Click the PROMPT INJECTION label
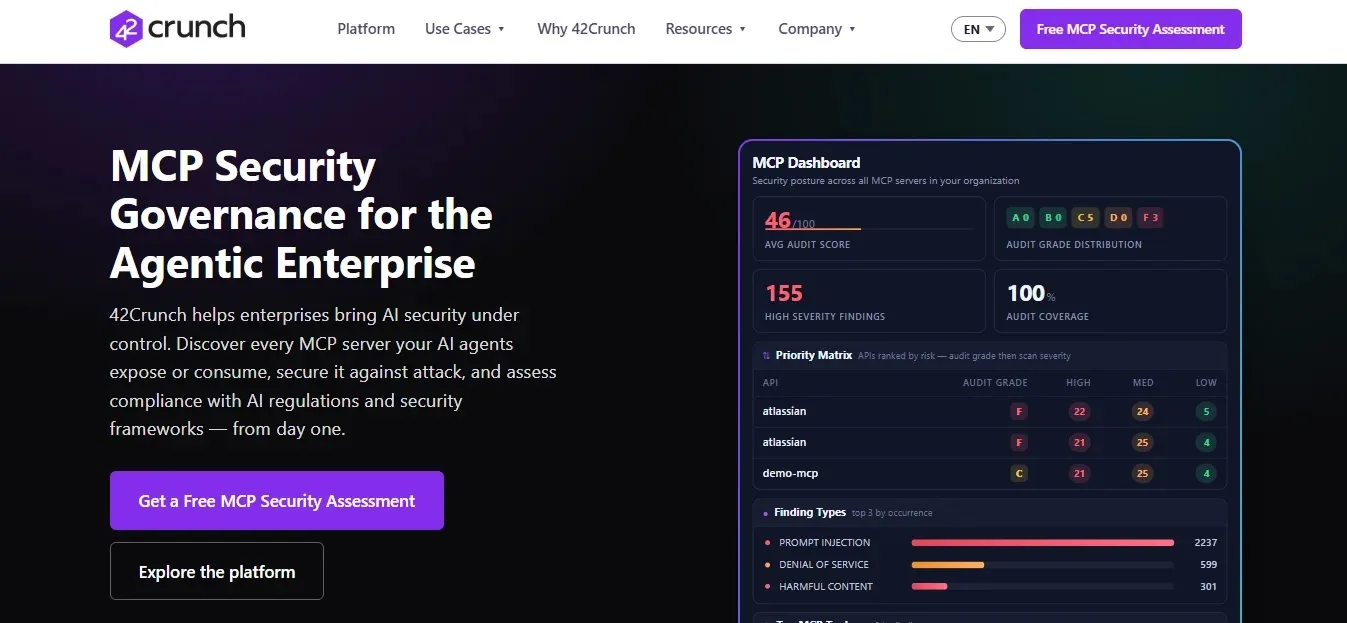This screenshot has width=1347, height=623. [825, 542]
